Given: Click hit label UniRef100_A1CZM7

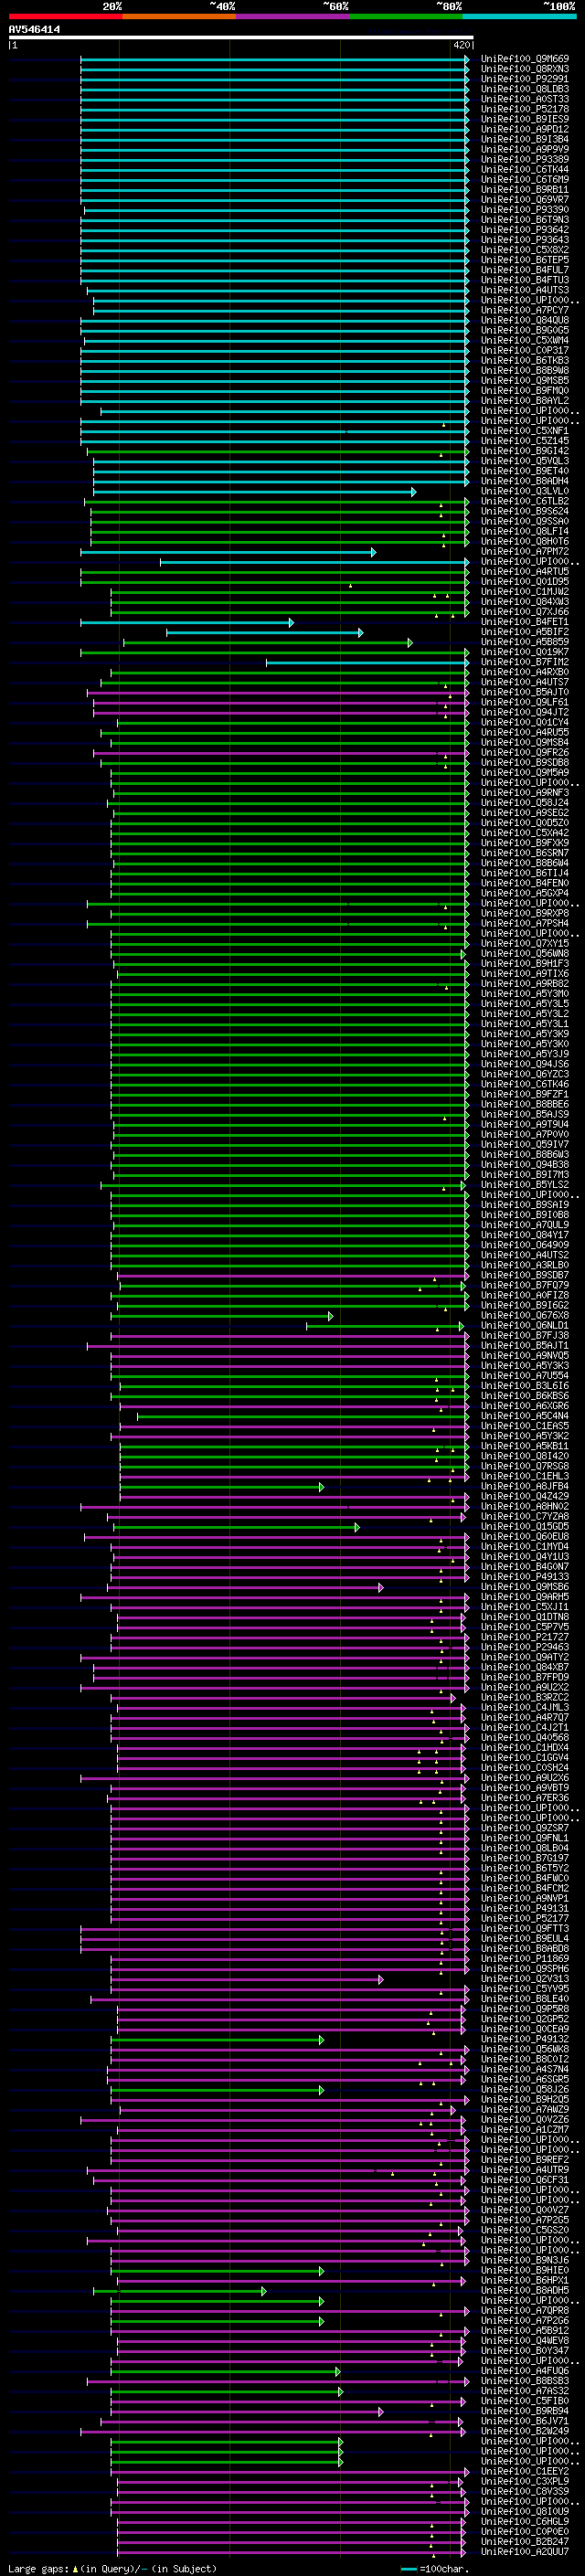Looking at the screenshot, I should 525,2129.
